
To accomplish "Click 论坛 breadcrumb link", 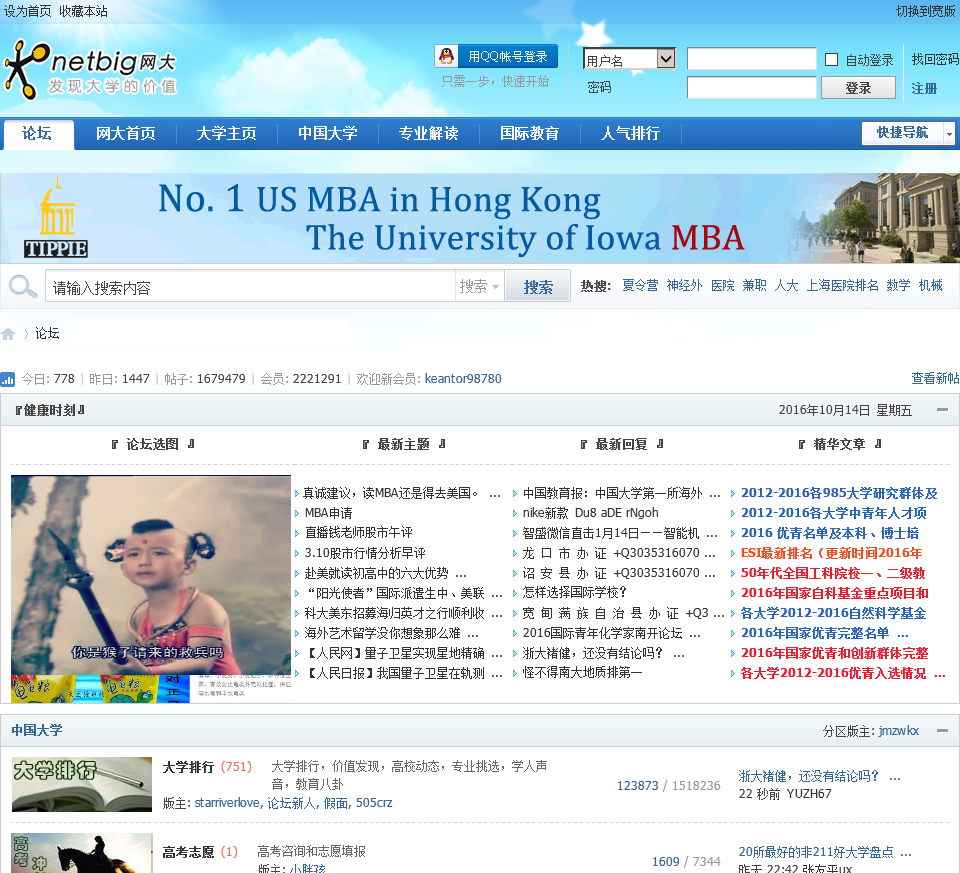I will coord(47,333).
